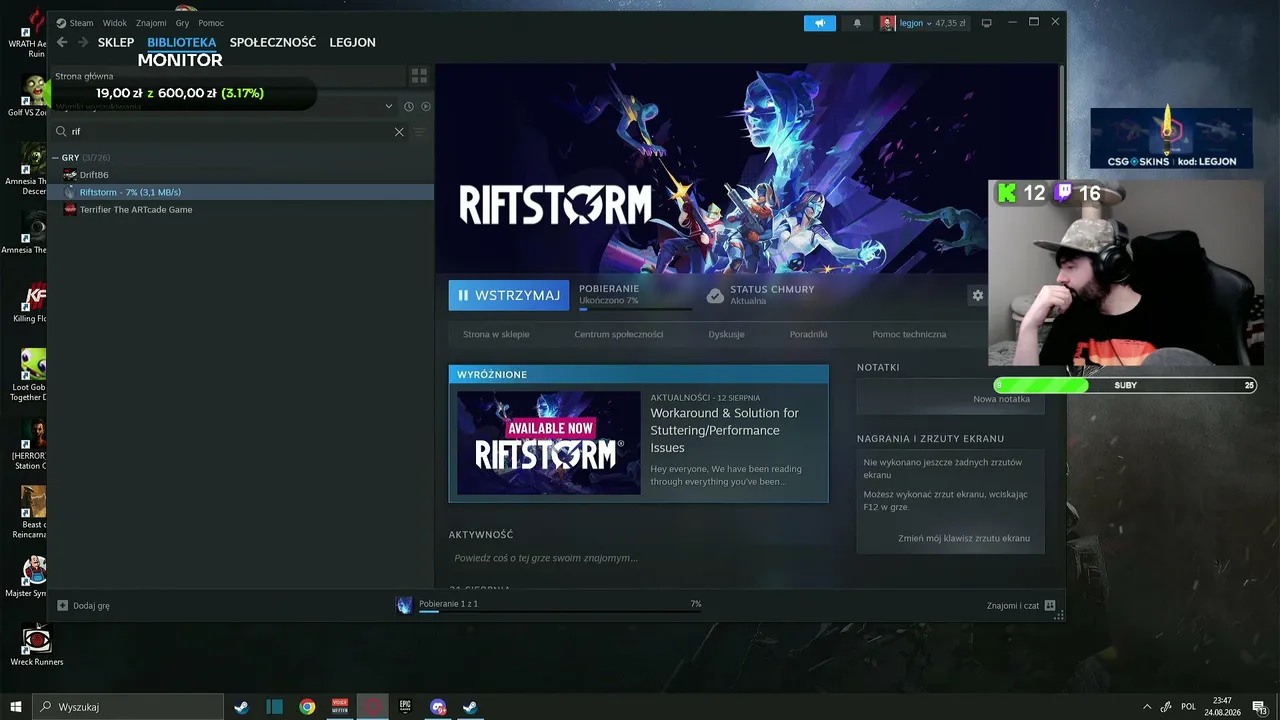Click the library search field
Screen dimensions: 1280x720
pos(230,131)
